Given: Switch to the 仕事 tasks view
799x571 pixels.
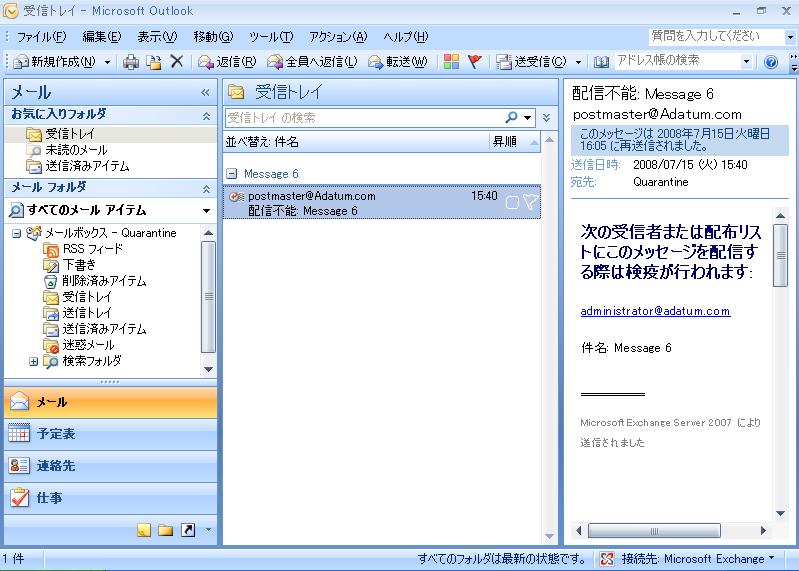Looking at the screenshot, I should [x=111, y=498].
